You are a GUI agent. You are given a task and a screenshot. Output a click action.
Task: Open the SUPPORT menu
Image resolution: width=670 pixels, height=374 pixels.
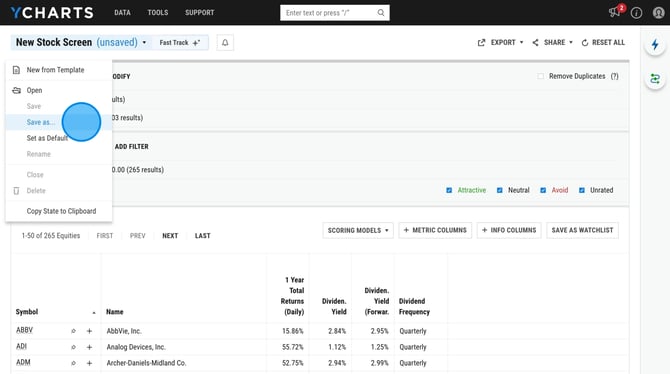pos(200,12)
